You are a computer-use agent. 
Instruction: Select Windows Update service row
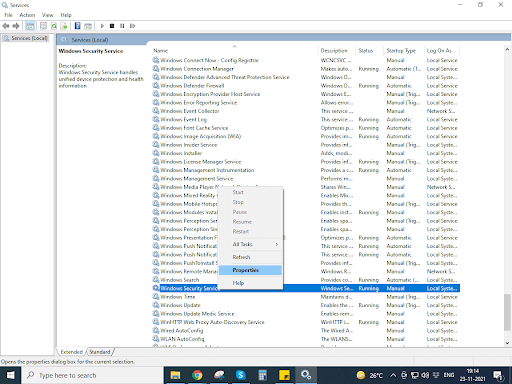coord(306,305)
